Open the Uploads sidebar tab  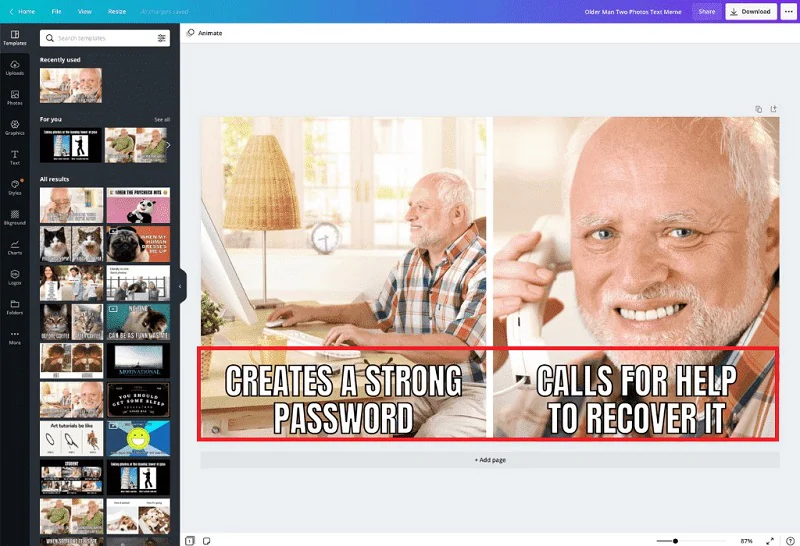(15, 68)
